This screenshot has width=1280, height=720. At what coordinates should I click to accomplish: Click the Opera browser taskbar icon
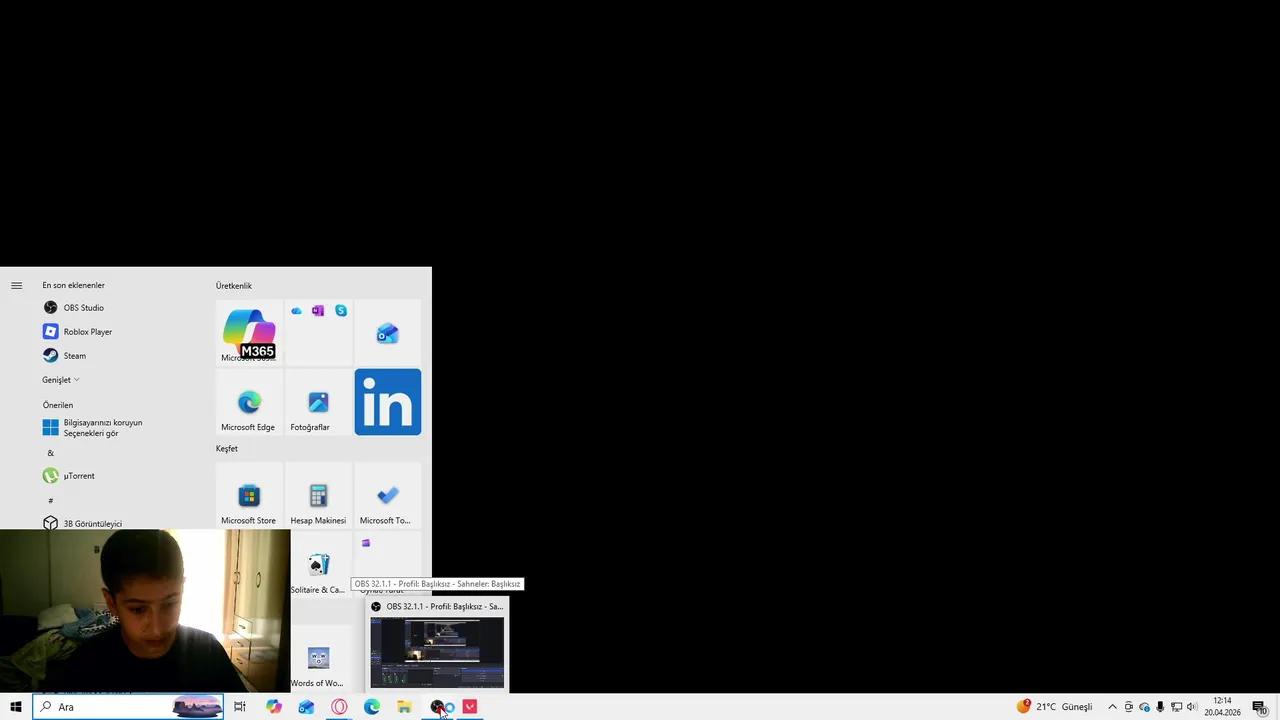339,707
